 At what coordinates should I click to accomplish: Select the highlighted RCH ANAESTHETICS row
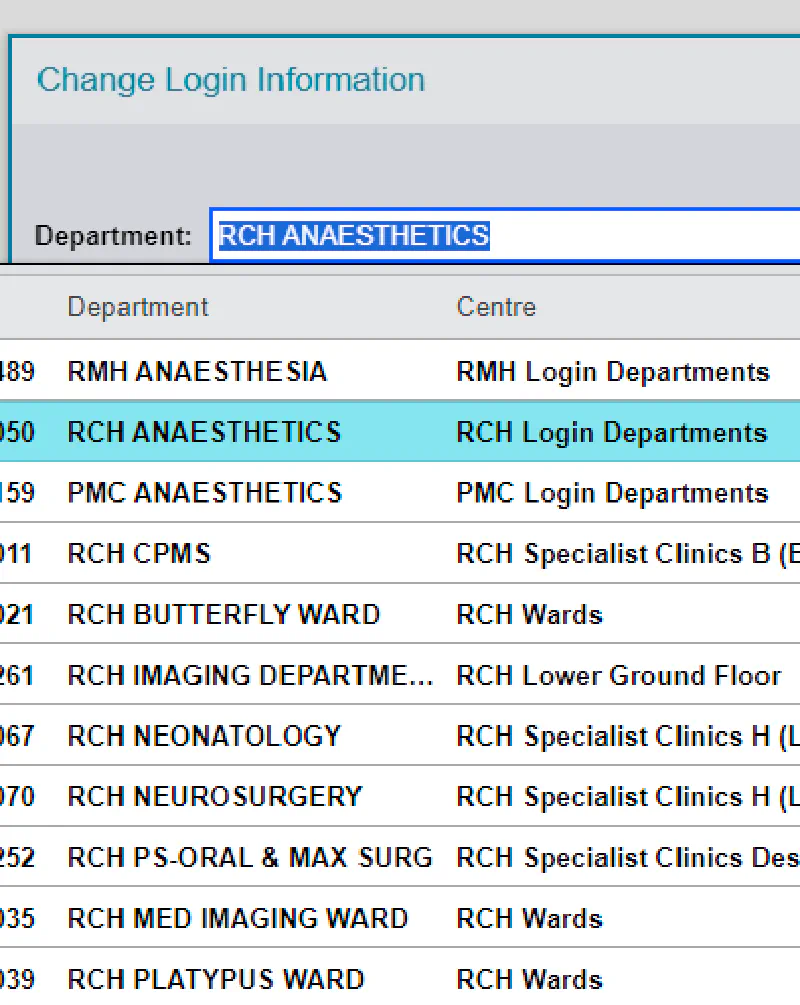coord(204,432)
